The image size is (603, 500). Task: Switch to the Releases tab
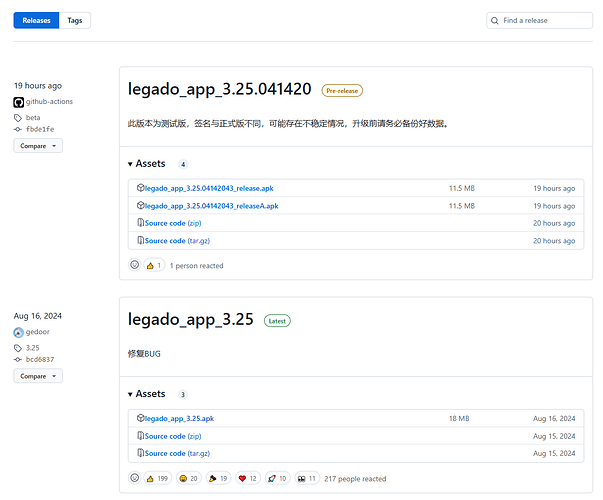click(36, 20)
